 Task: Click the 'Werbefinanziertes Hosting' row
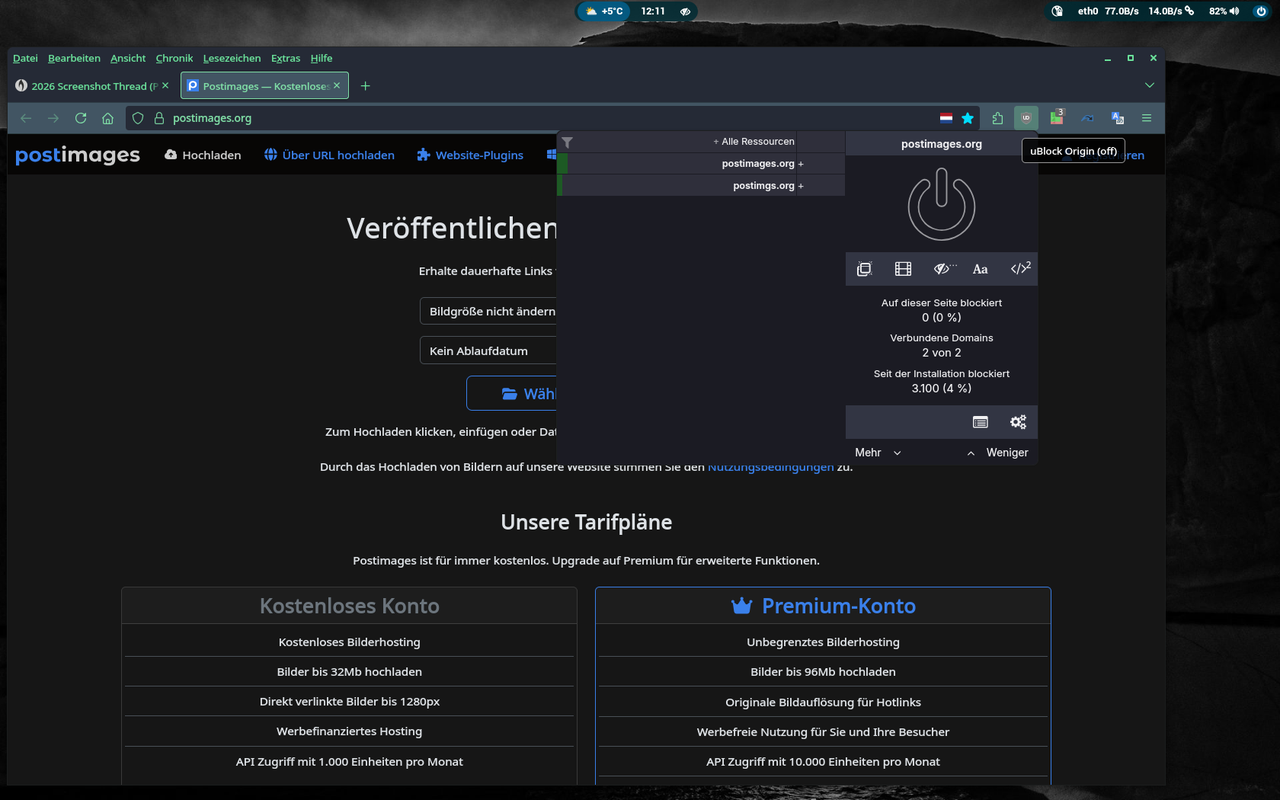click(x=349, y=732)
